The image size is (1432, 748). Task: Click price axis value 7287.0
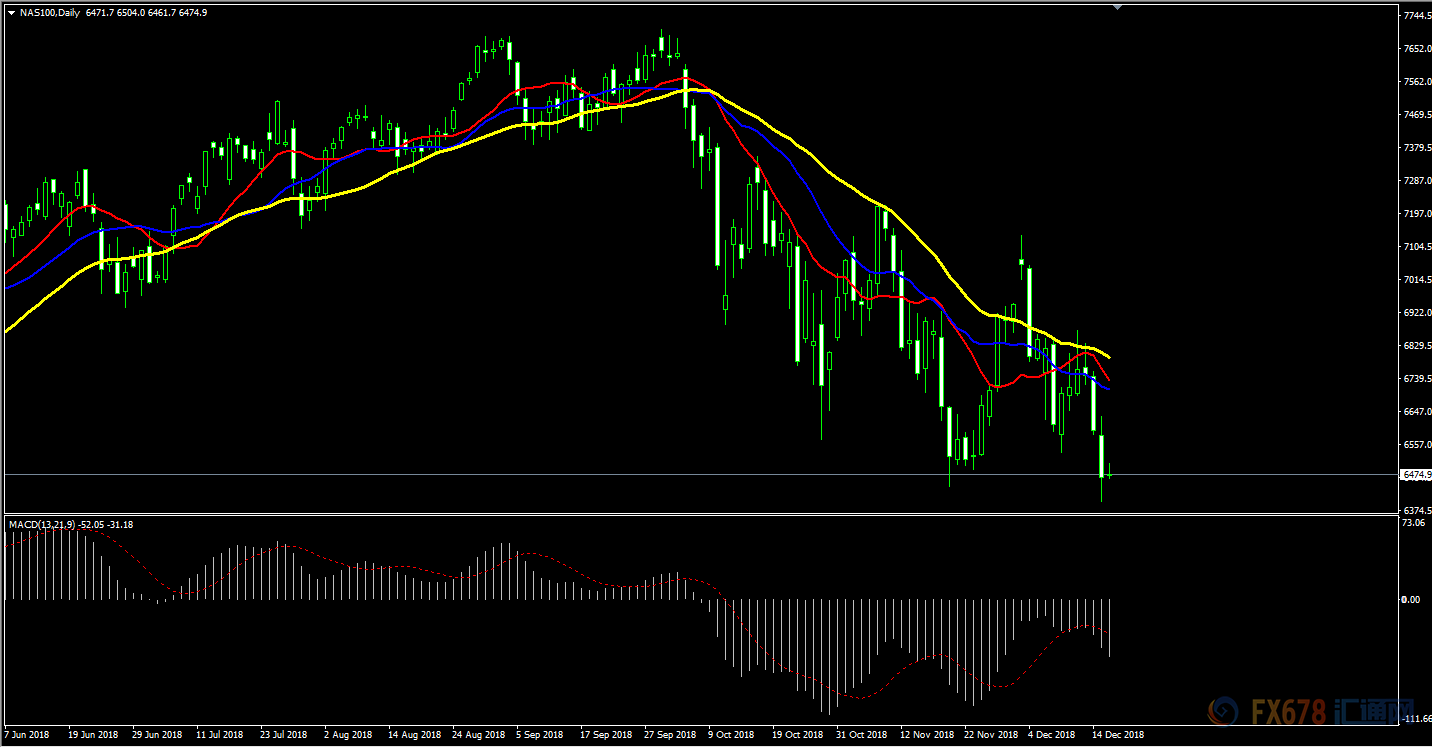click(x=1416, y=181)
